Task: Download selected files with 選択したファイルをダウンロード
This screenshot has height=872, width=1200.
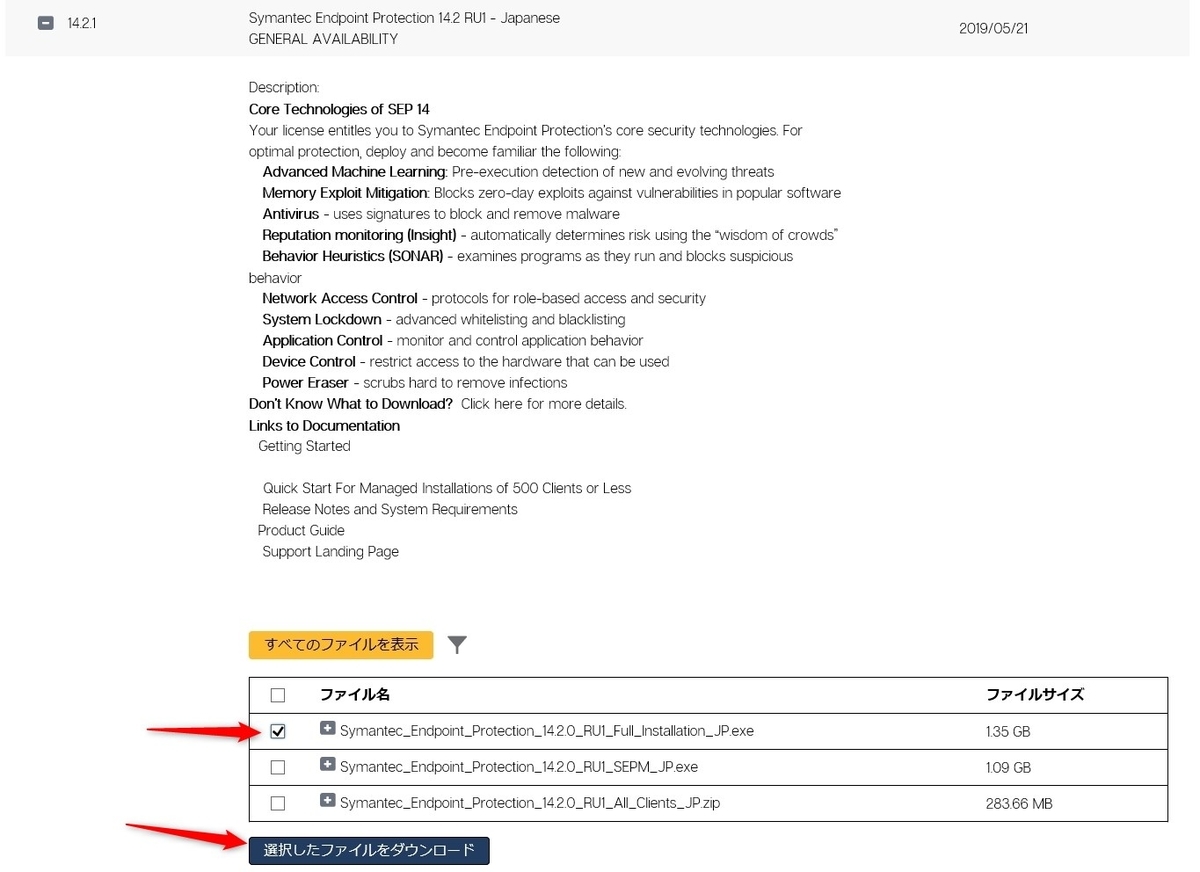Action: [369, 851]
